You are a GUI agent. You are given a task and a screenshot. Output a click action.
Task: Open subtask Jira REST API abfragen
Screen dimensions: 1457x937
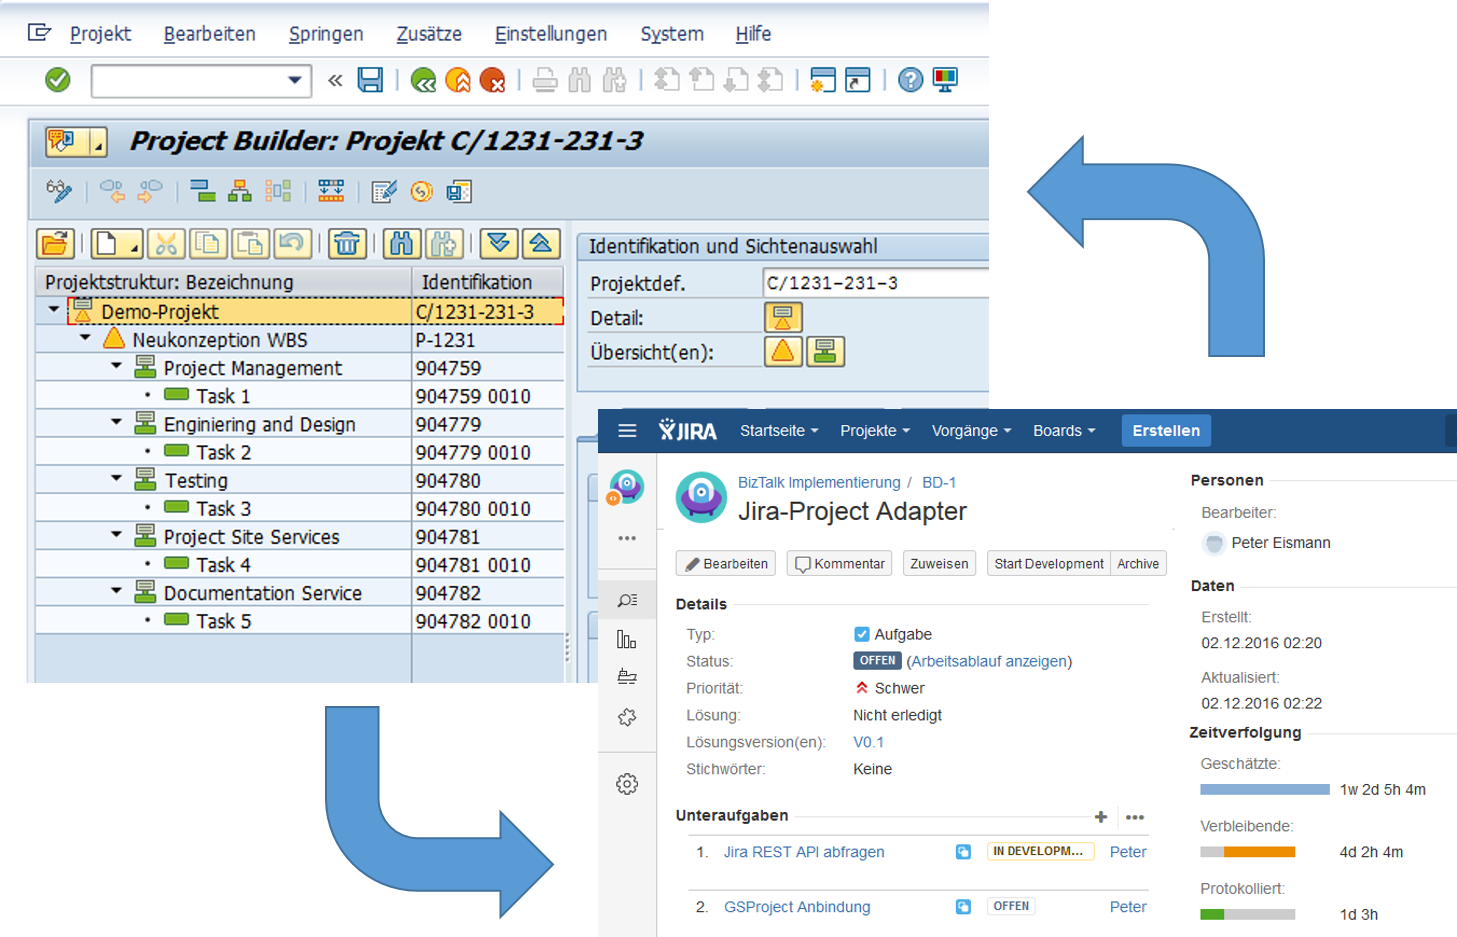(804, 852)
